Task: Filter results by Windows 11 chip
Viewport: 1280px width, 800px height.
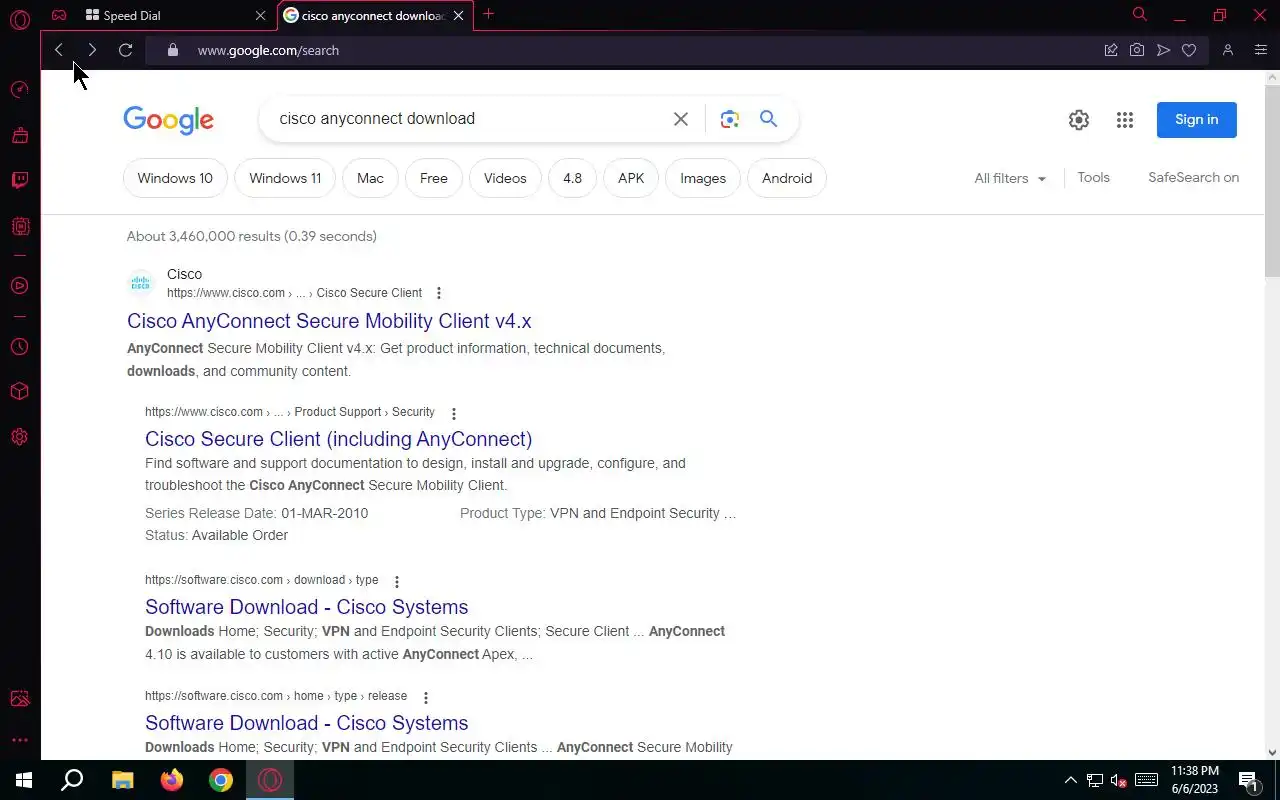Action: (x=285, y=178)
